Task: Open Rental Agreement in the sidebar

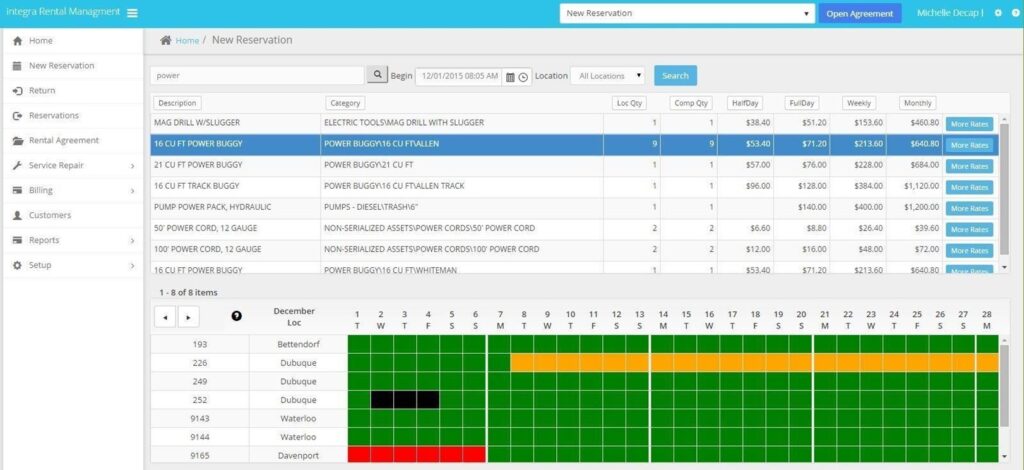Action: click(64, 140)
